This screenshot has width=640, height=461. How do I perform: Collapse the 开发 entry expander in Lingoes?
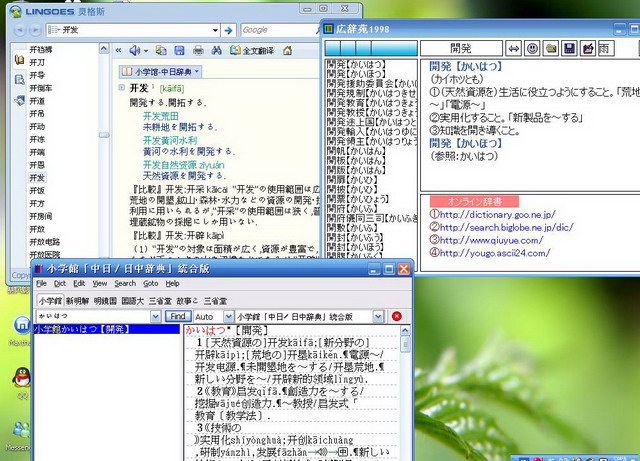(x=122, y=87)
